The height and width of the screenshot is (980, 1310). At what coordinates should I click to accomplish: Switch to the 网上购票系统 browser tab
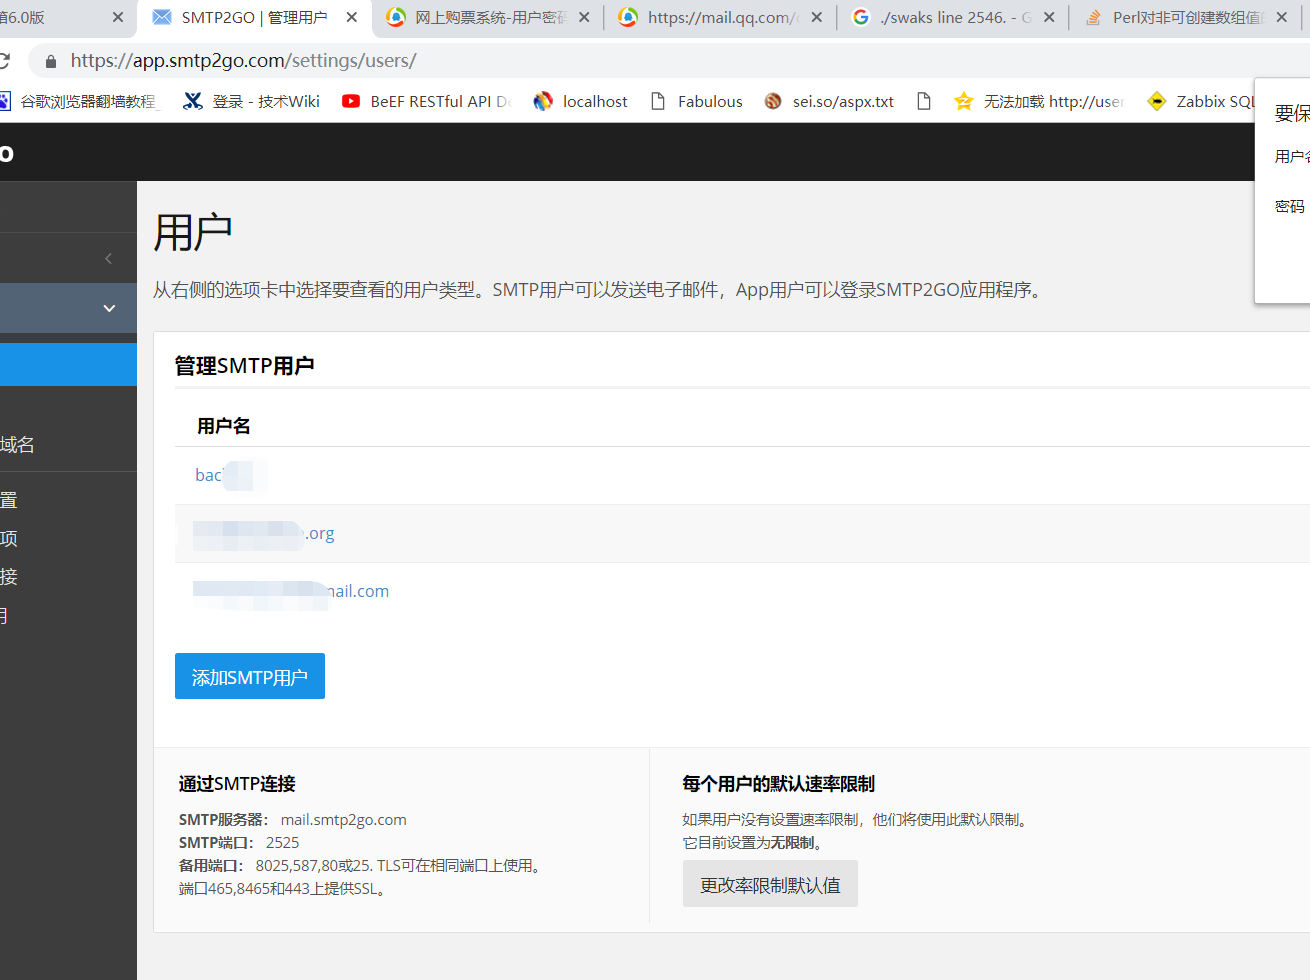pos(490,18)
